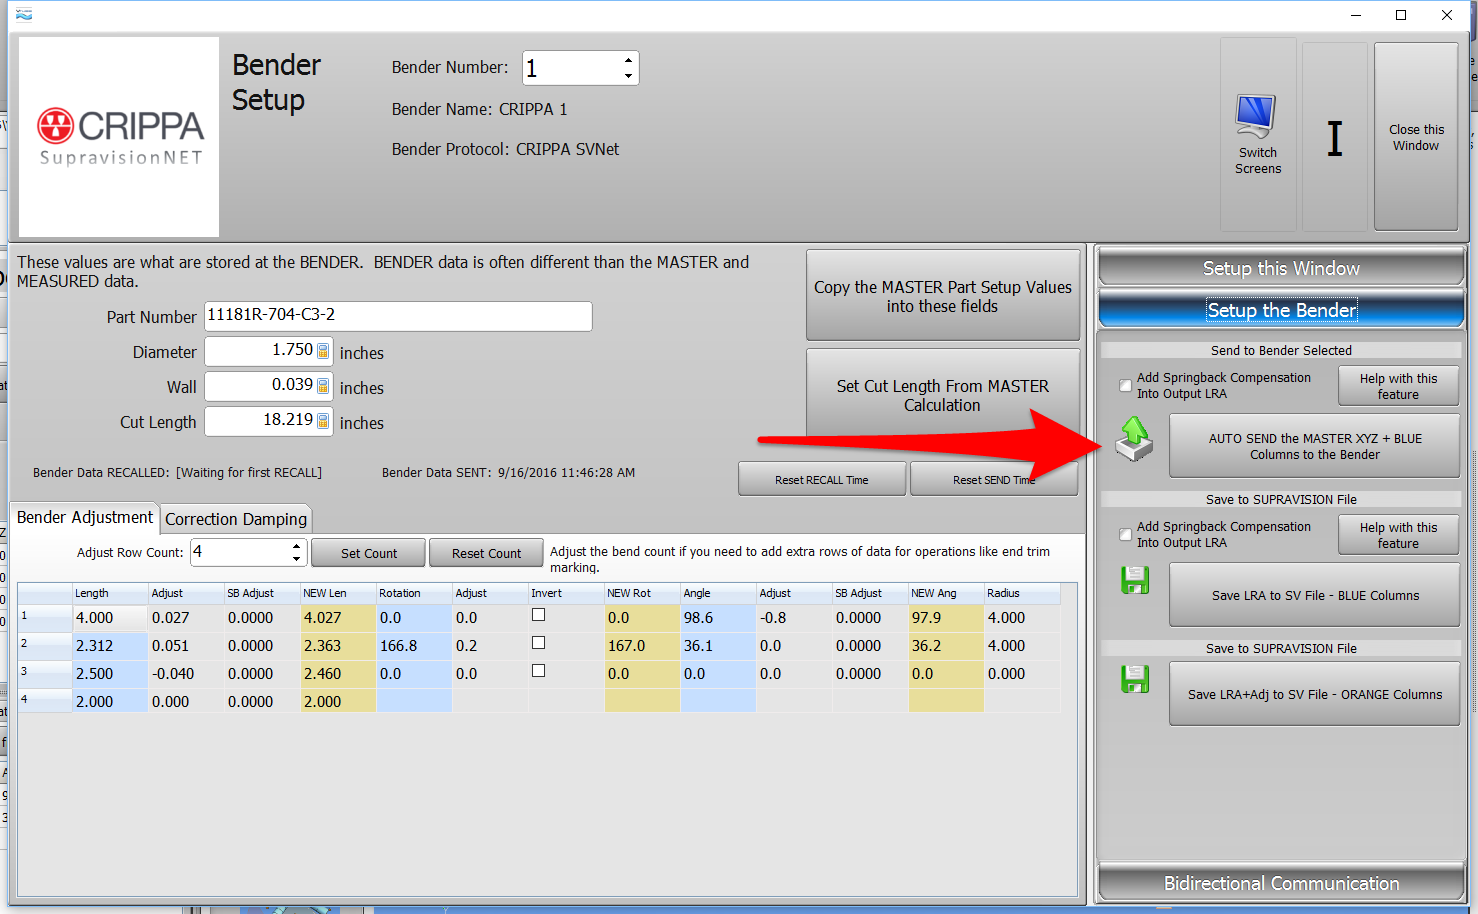The height and width of the screenshot is (914, 1478).
Task: Open calculator icon in Cut Length field
Action: [x=323, y=421]
